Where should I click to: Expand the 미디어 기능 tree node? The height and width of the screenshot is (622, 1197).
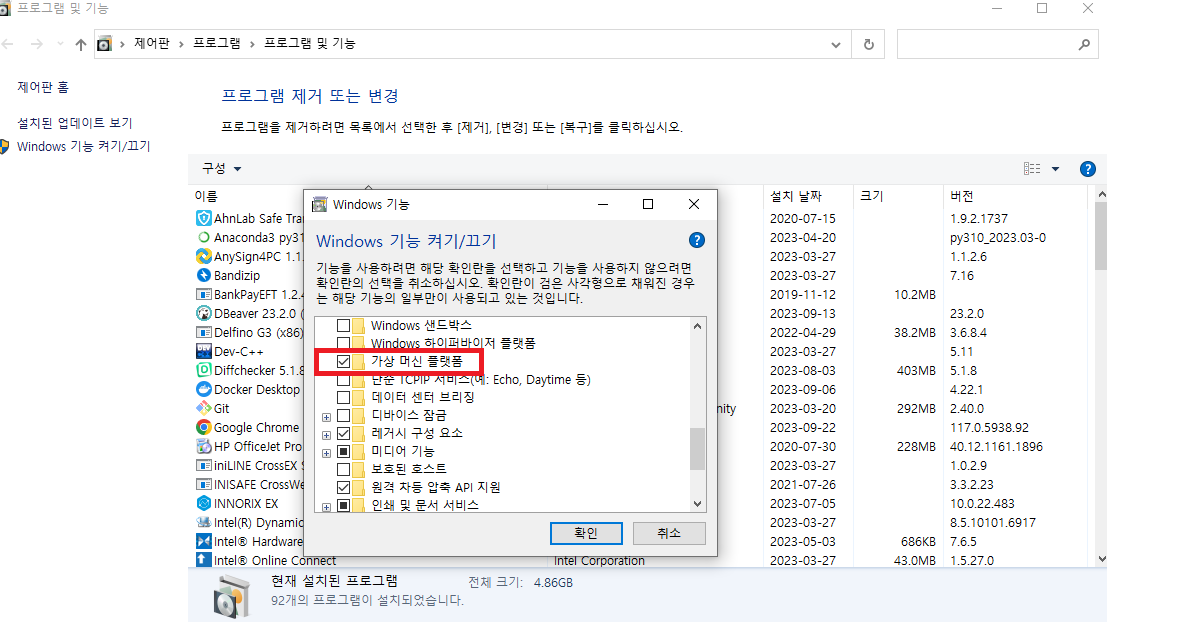(327, 453)
